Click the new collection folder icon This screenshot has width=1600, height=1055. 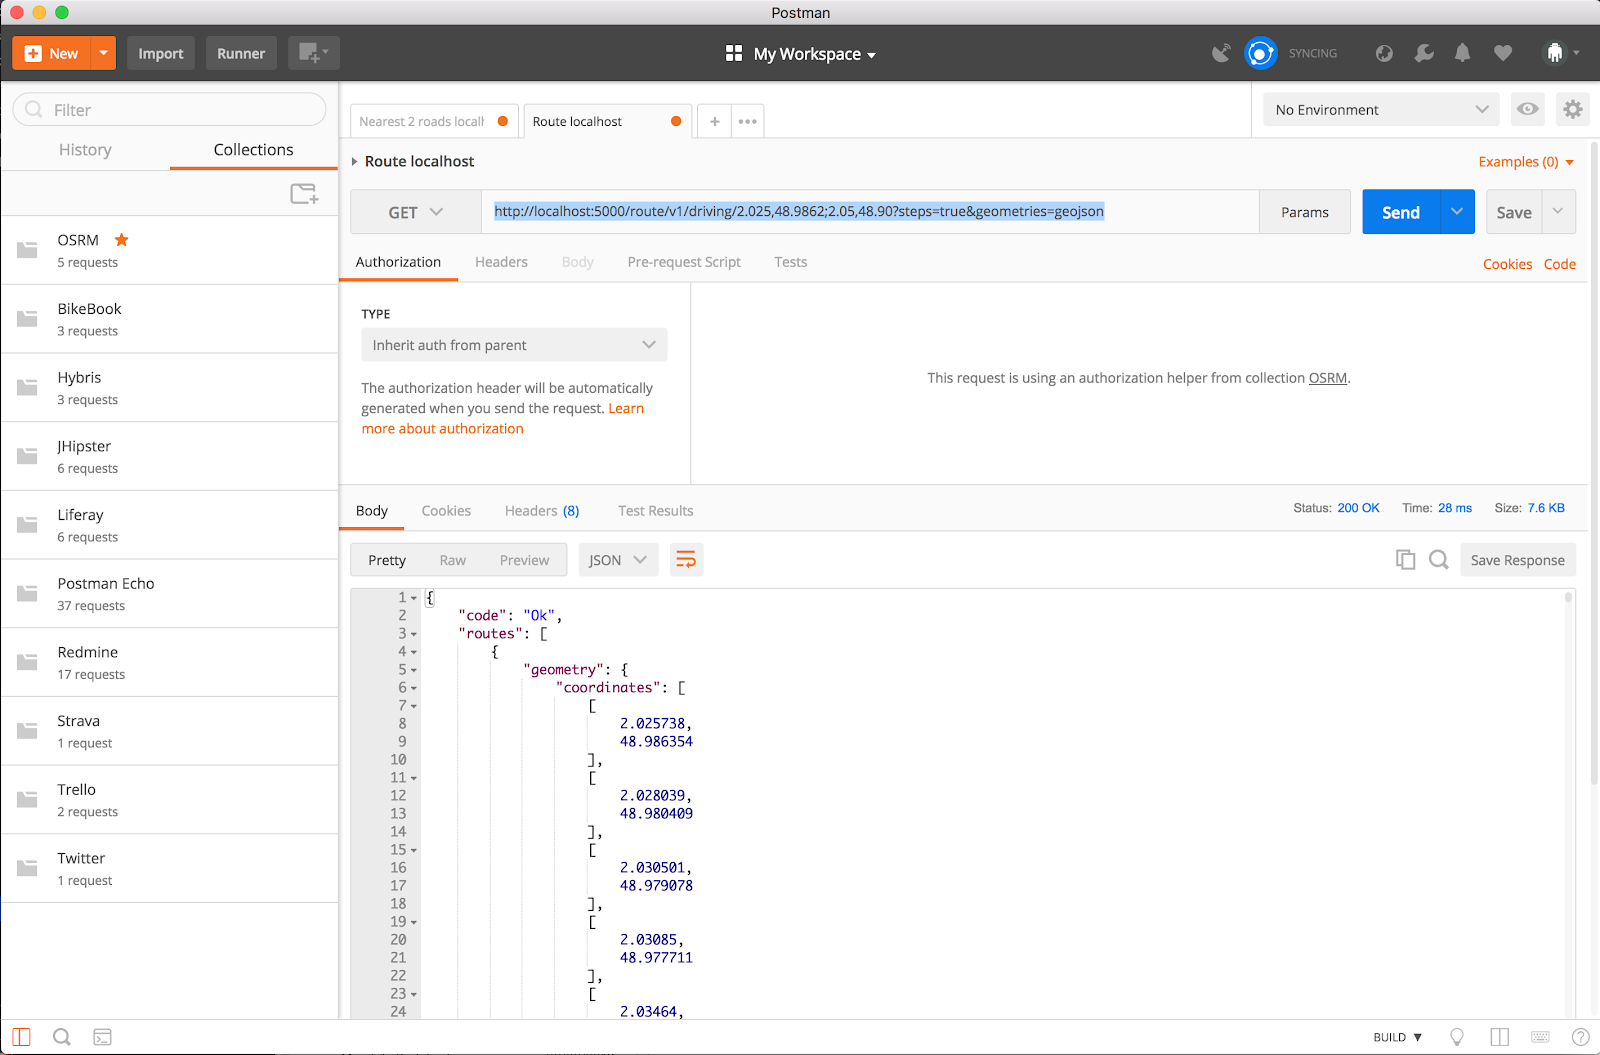coord(304,194)
